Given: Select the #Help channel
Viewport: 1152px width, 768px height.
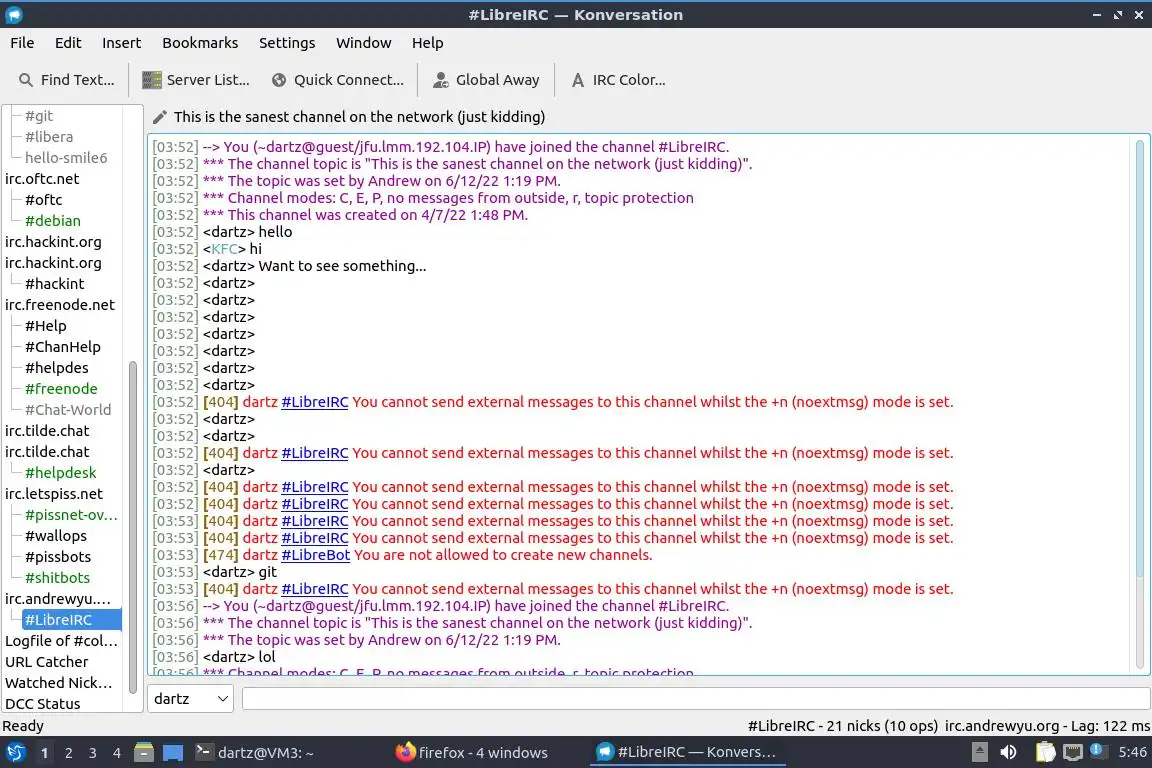Looking at the screenshot, I should coord(46,326).
